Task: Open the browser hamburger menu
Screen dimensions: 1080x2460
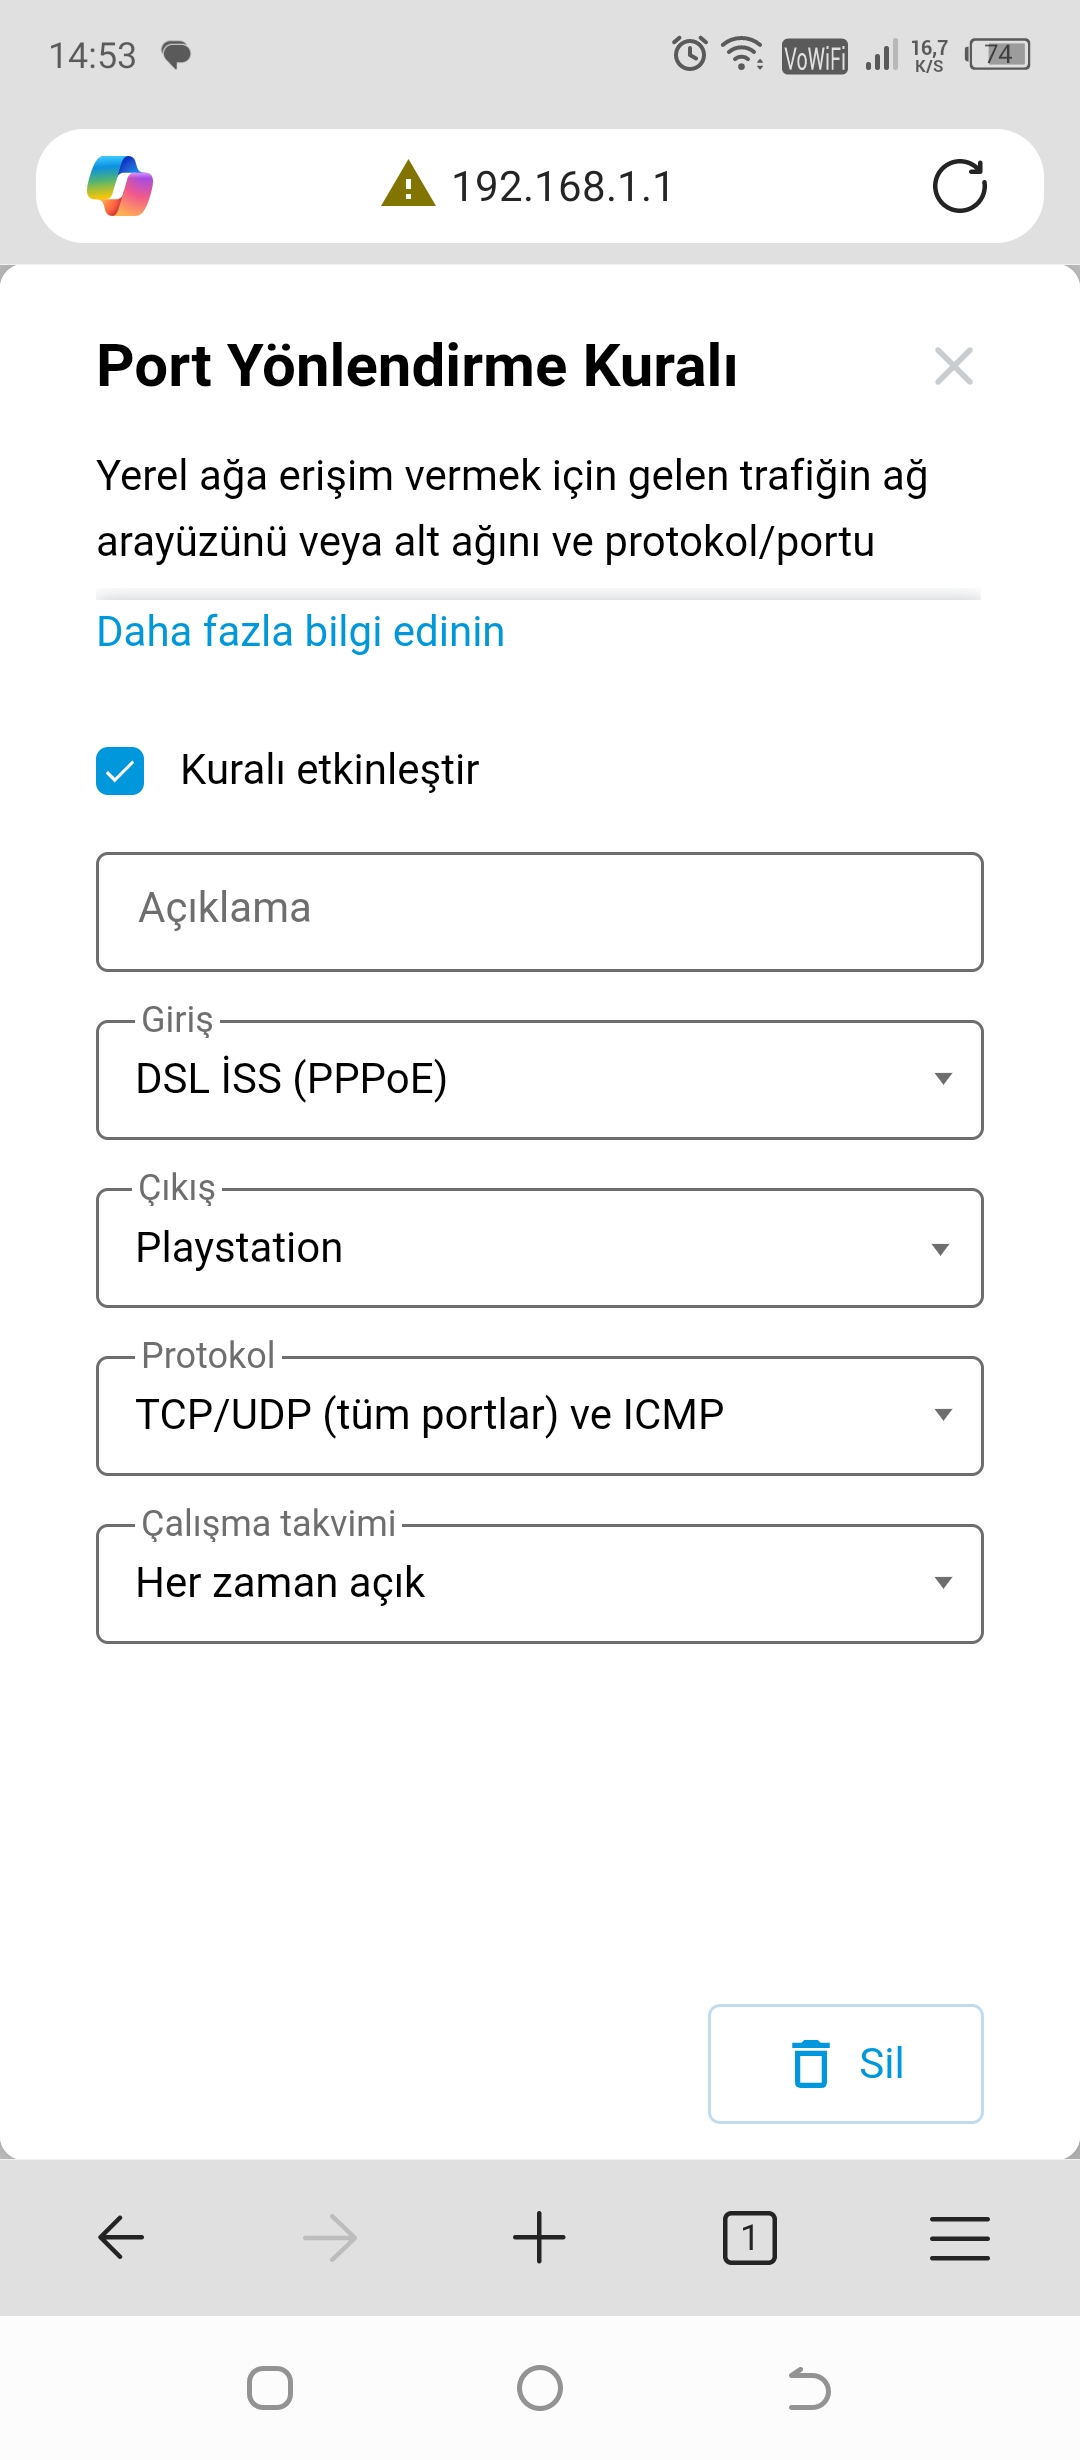Action: coord(960,2237)
